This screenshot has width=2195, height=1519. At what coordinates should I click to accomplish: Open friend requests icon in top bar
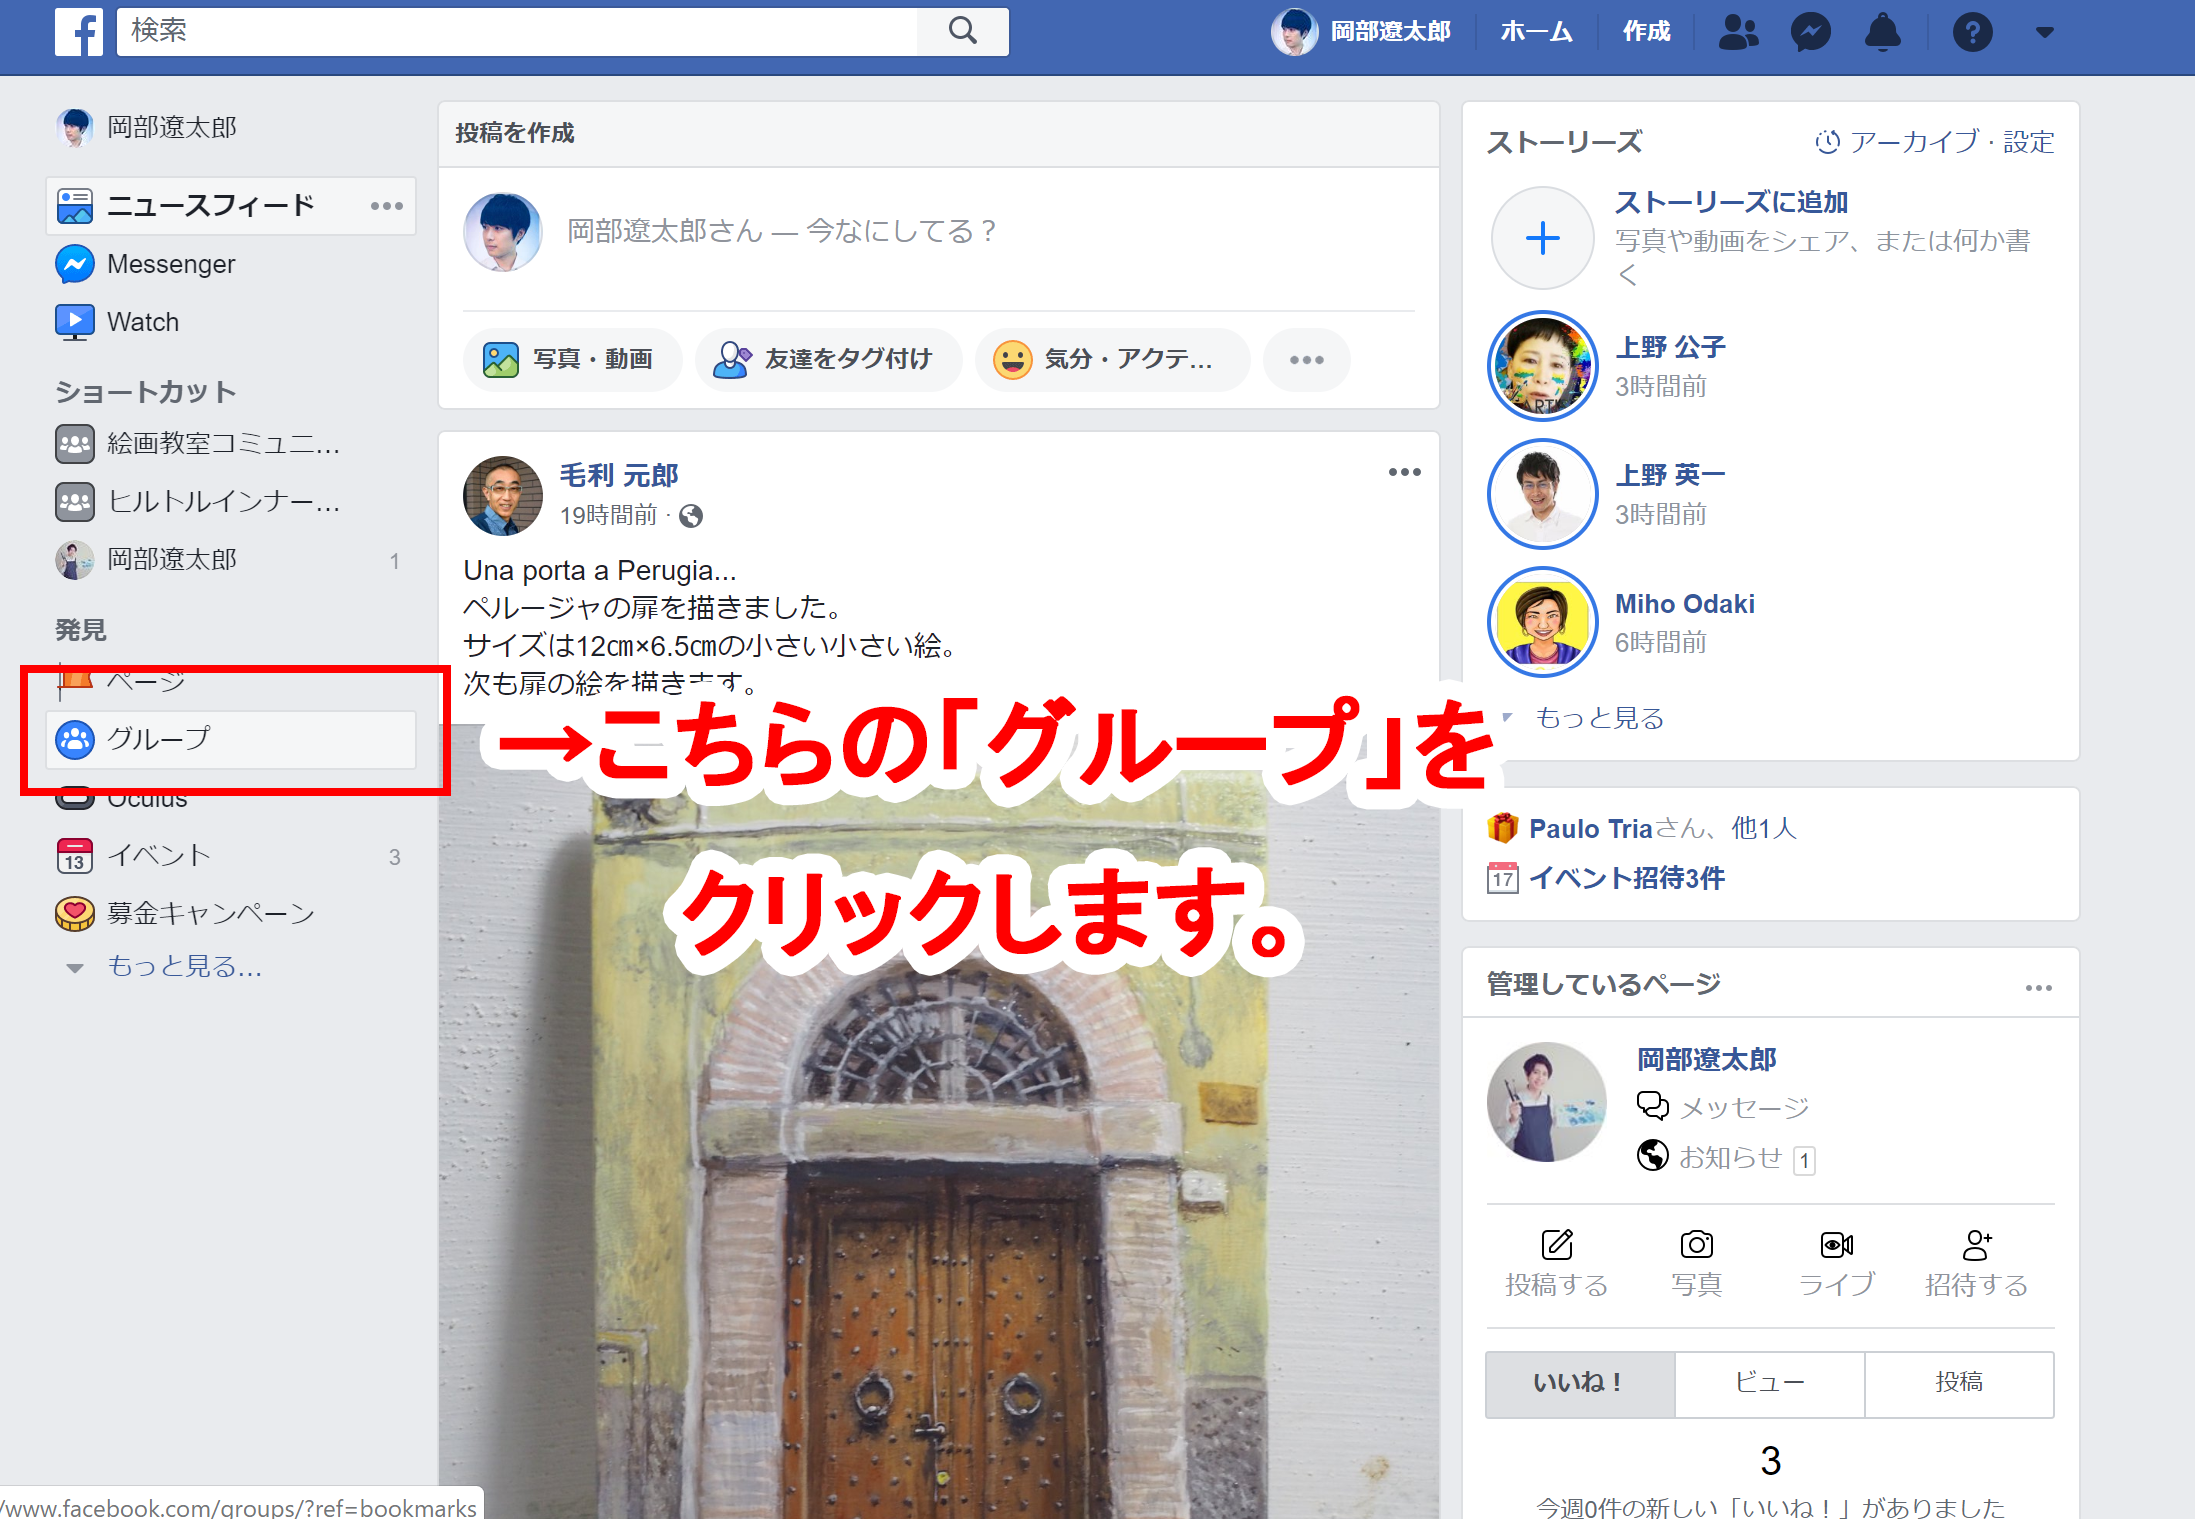(1738, 32)
